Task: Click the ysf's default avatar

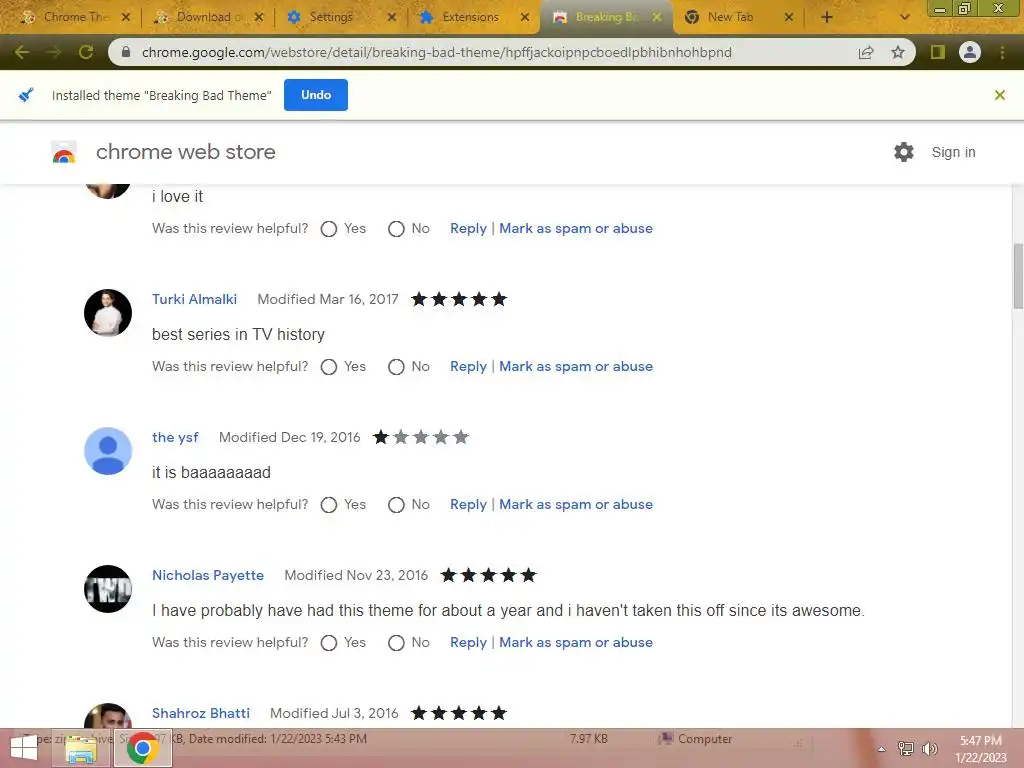Action: coord(108,451)
